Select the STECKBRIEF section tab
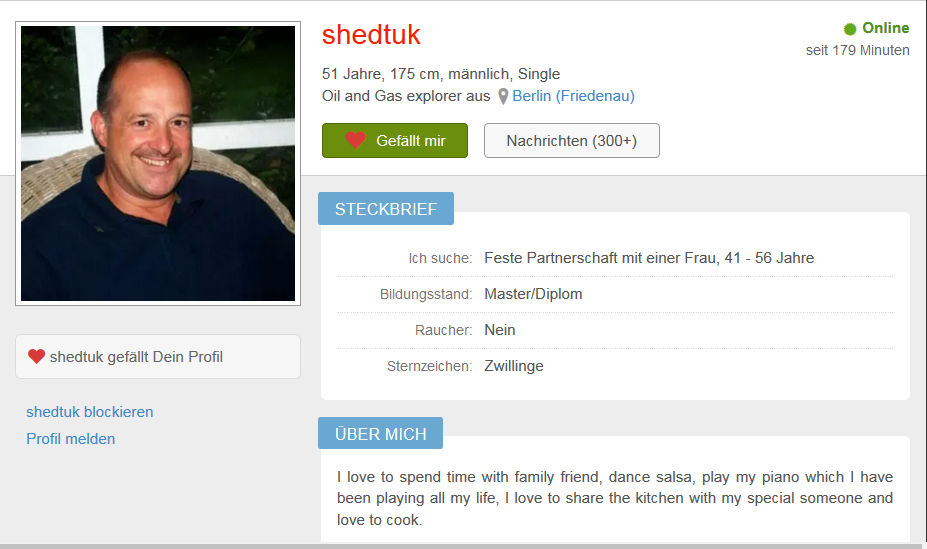927x549 pixels. [386, 209]
